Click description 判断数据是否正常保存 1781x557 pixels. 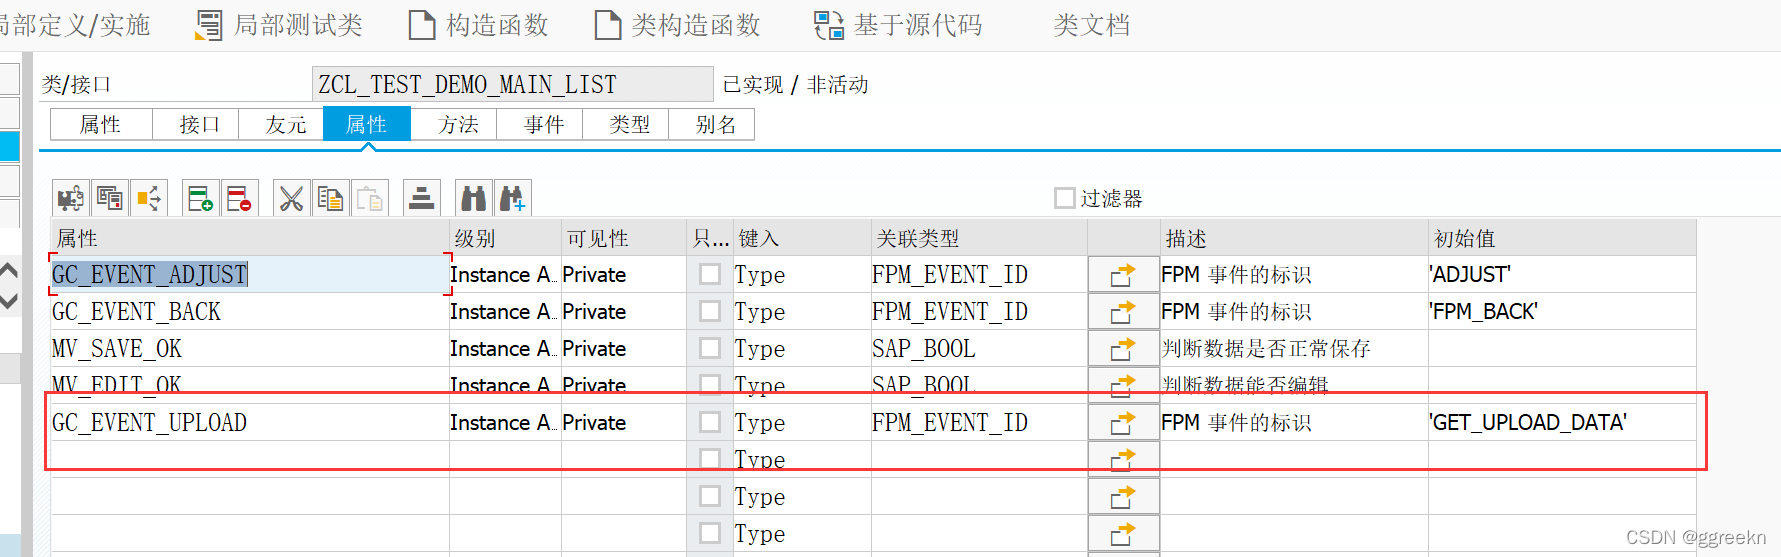1294,349
